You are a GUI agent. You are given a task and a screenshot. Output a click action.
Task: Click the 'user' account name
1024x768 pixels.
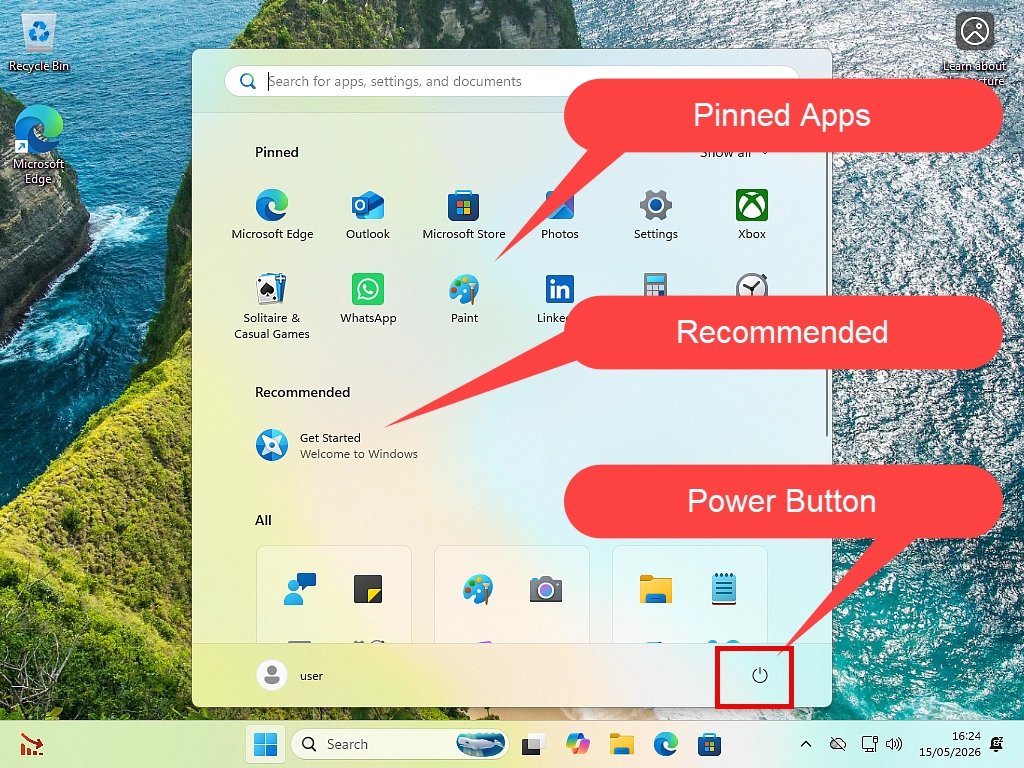point(311,676)
